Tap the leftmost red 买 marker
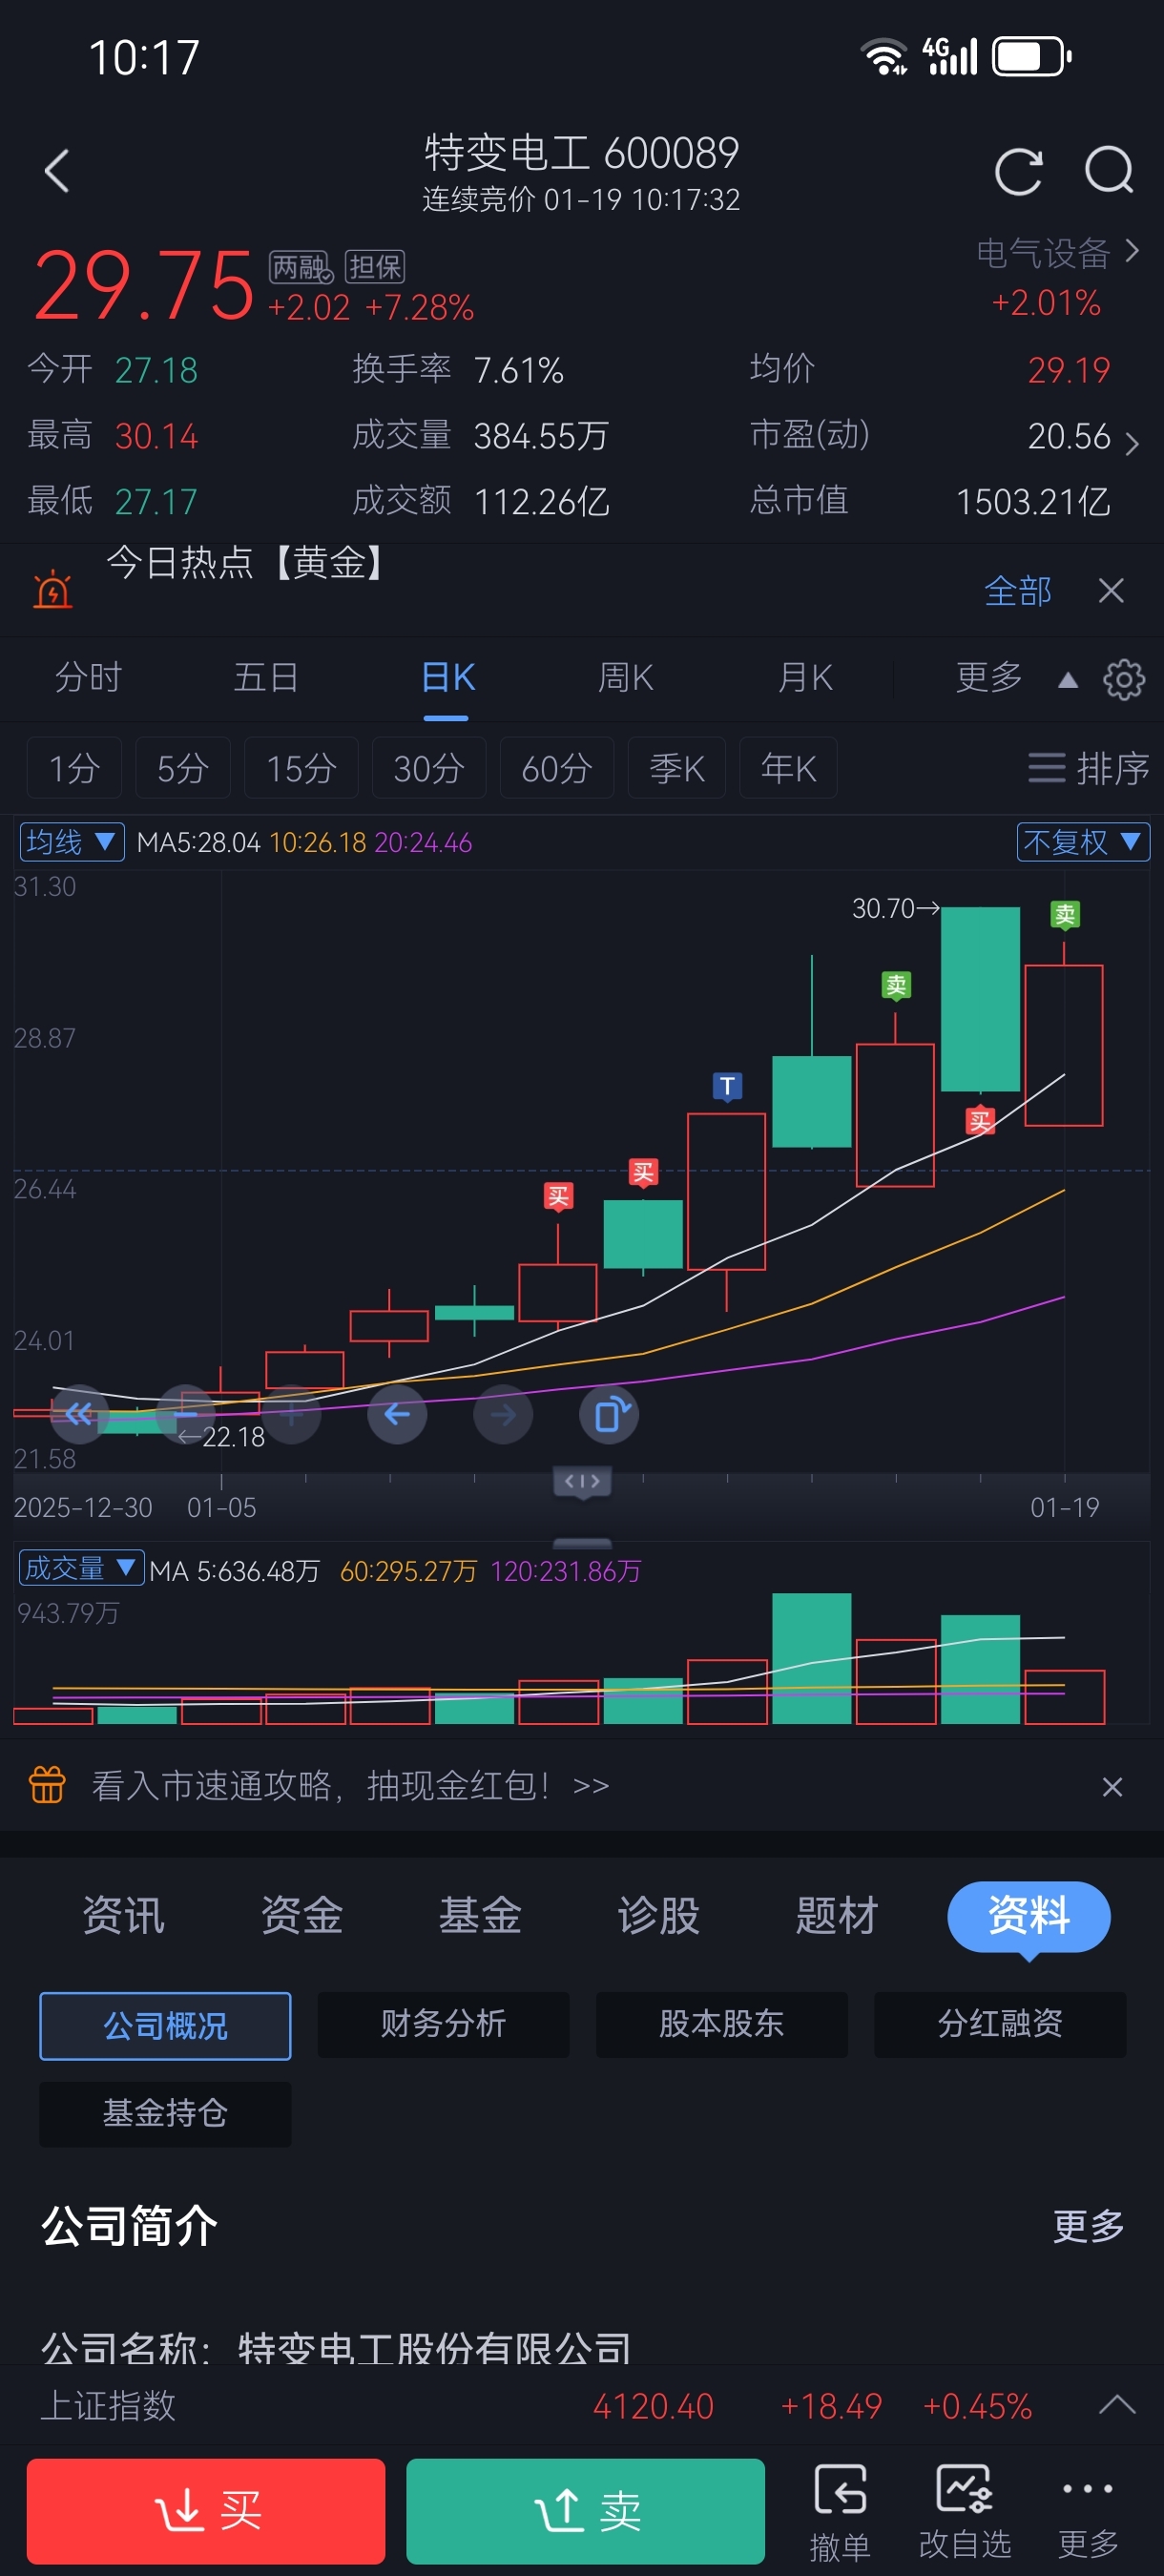This screenshot has width=1164, height=2576. click(x=558, y=1196)
